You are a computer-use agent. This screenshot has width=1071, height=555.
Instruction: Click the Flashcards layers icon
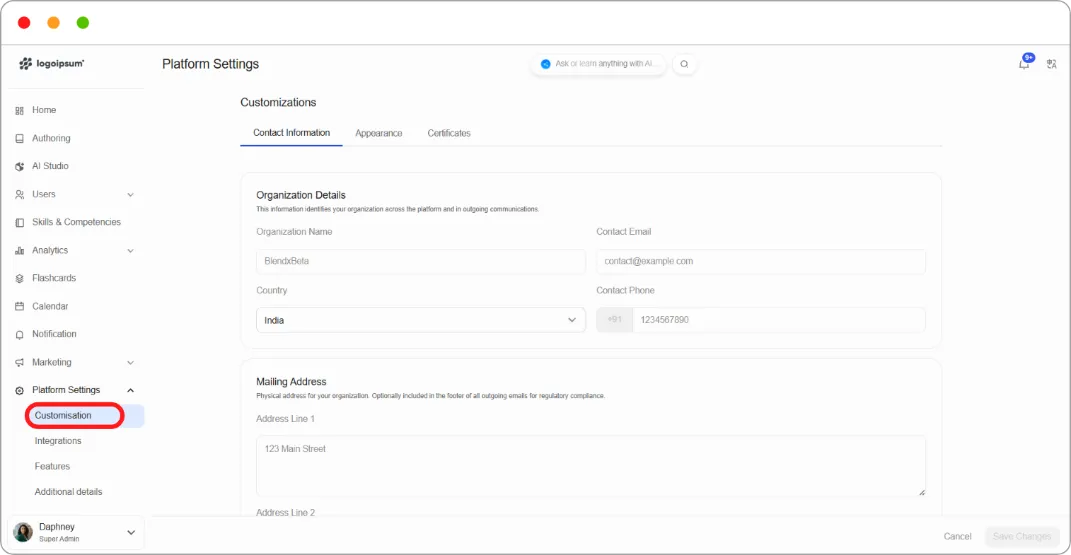[19, 279]
